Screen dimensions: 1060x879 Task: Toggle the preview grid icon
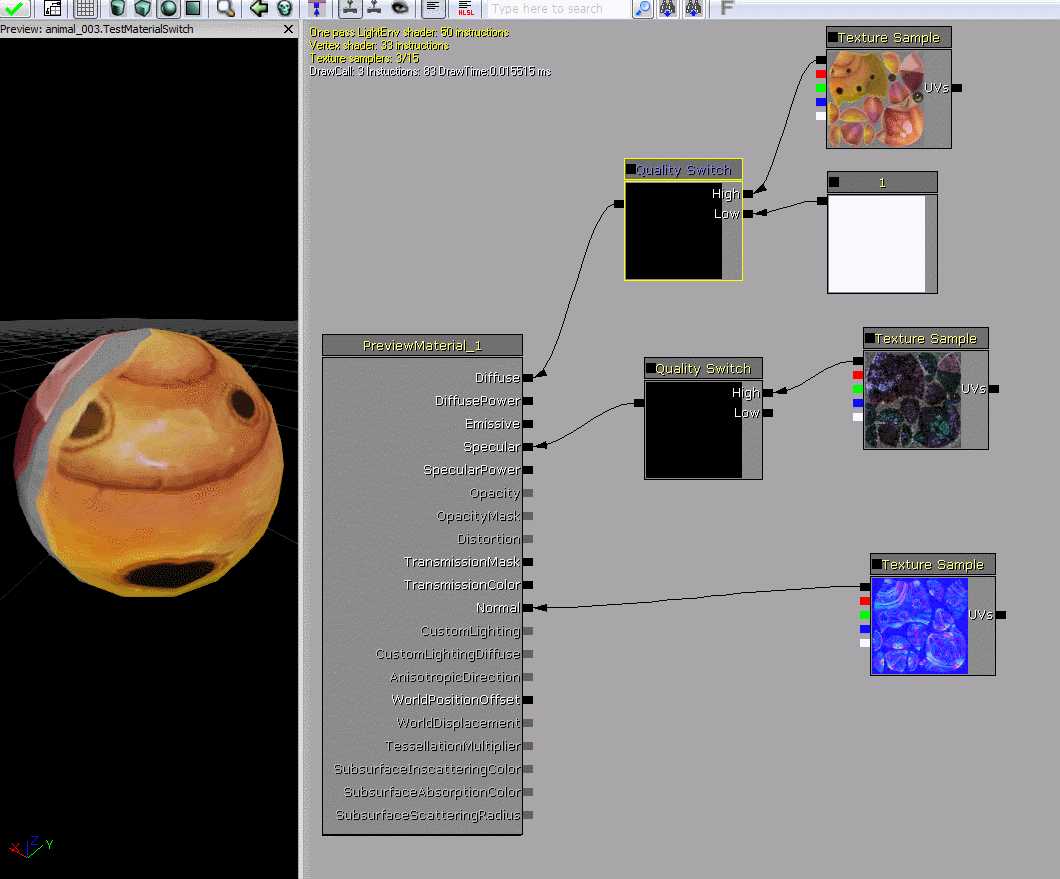point(85,8)
